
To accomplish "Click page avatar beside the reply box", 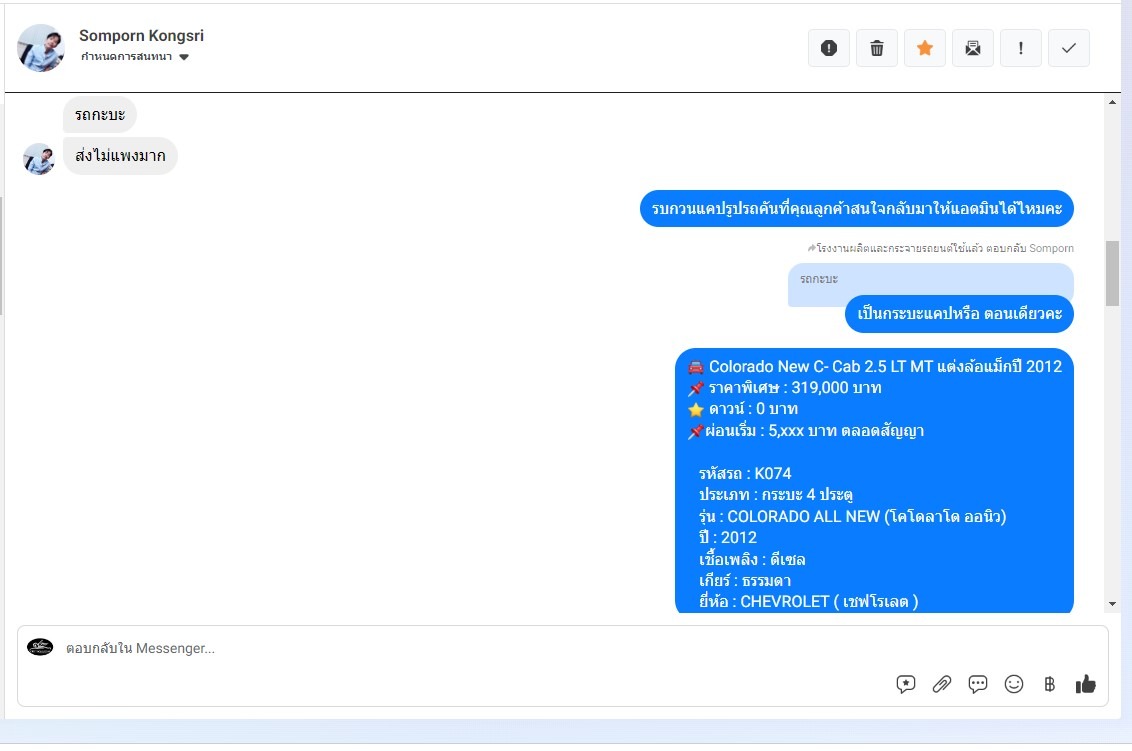I will [x=40, y=647].
